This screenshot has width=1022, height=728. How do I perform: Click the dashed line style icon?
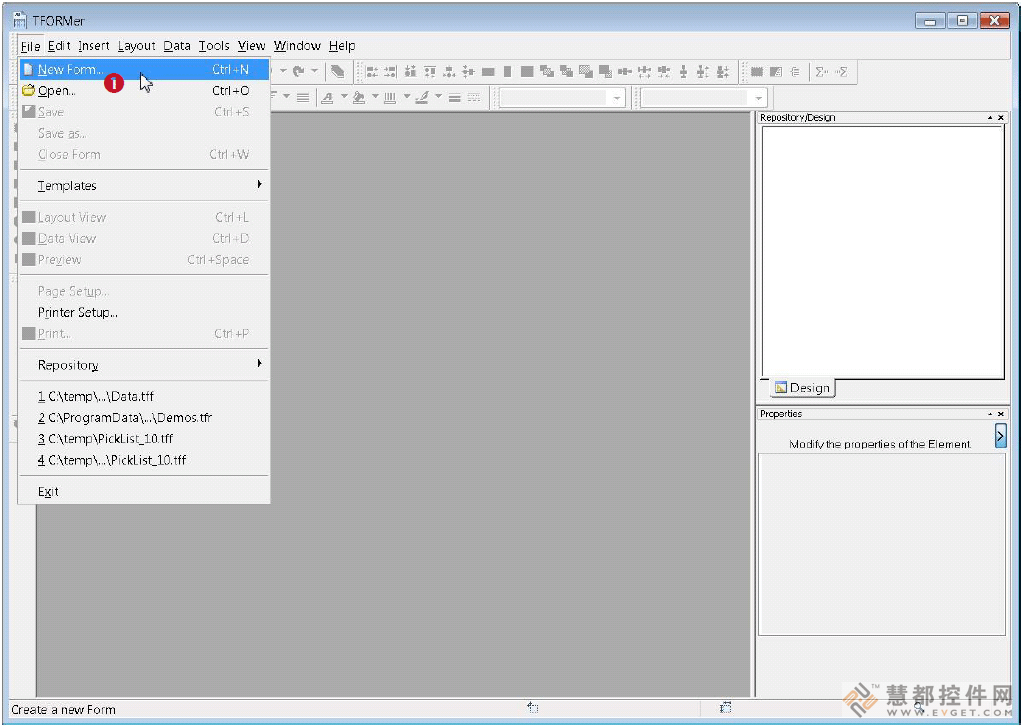coord(474,98)
